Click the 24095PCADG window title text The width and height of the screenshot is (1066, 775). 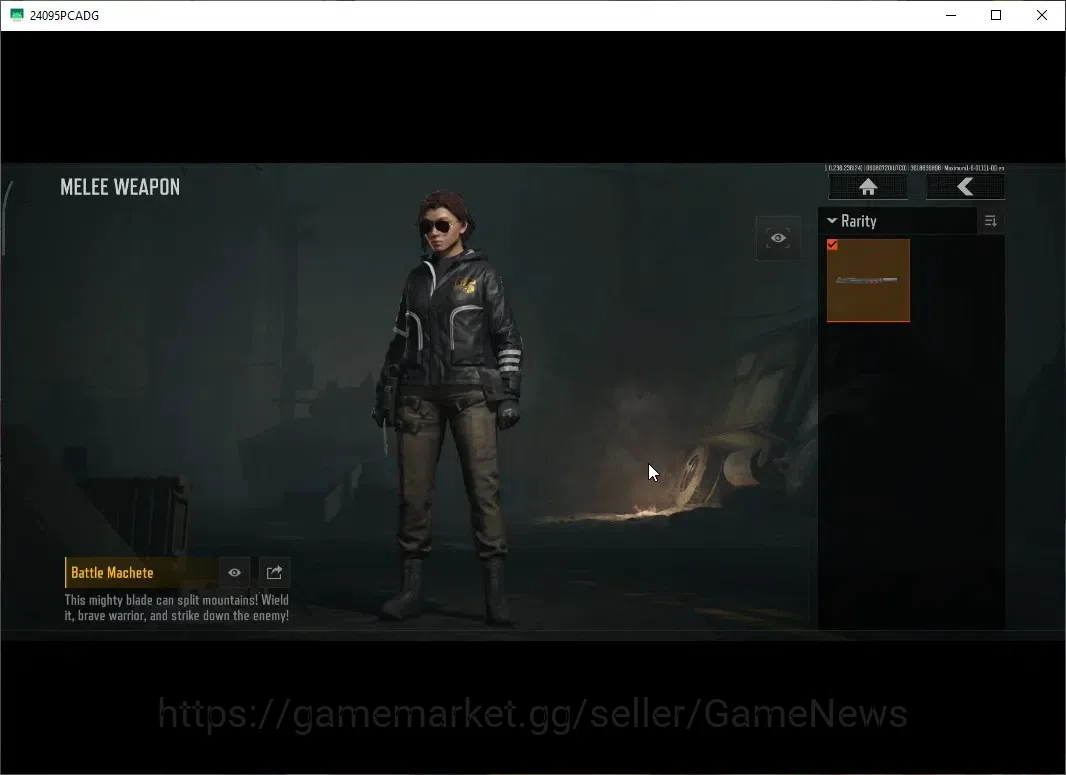point(65,16)
